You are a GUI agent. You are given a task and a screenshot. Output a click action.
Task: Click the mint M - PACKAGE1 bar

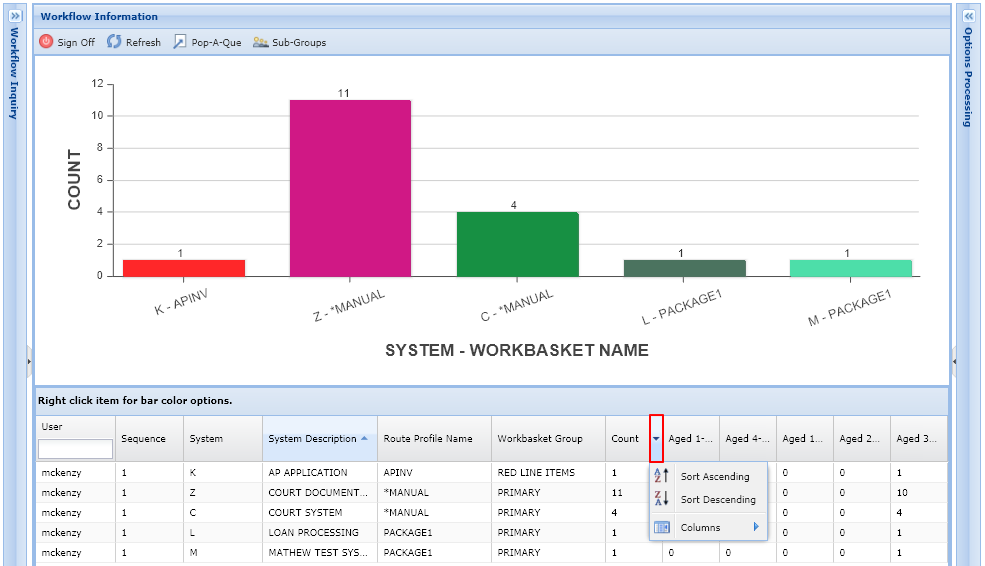coord(851,268)
